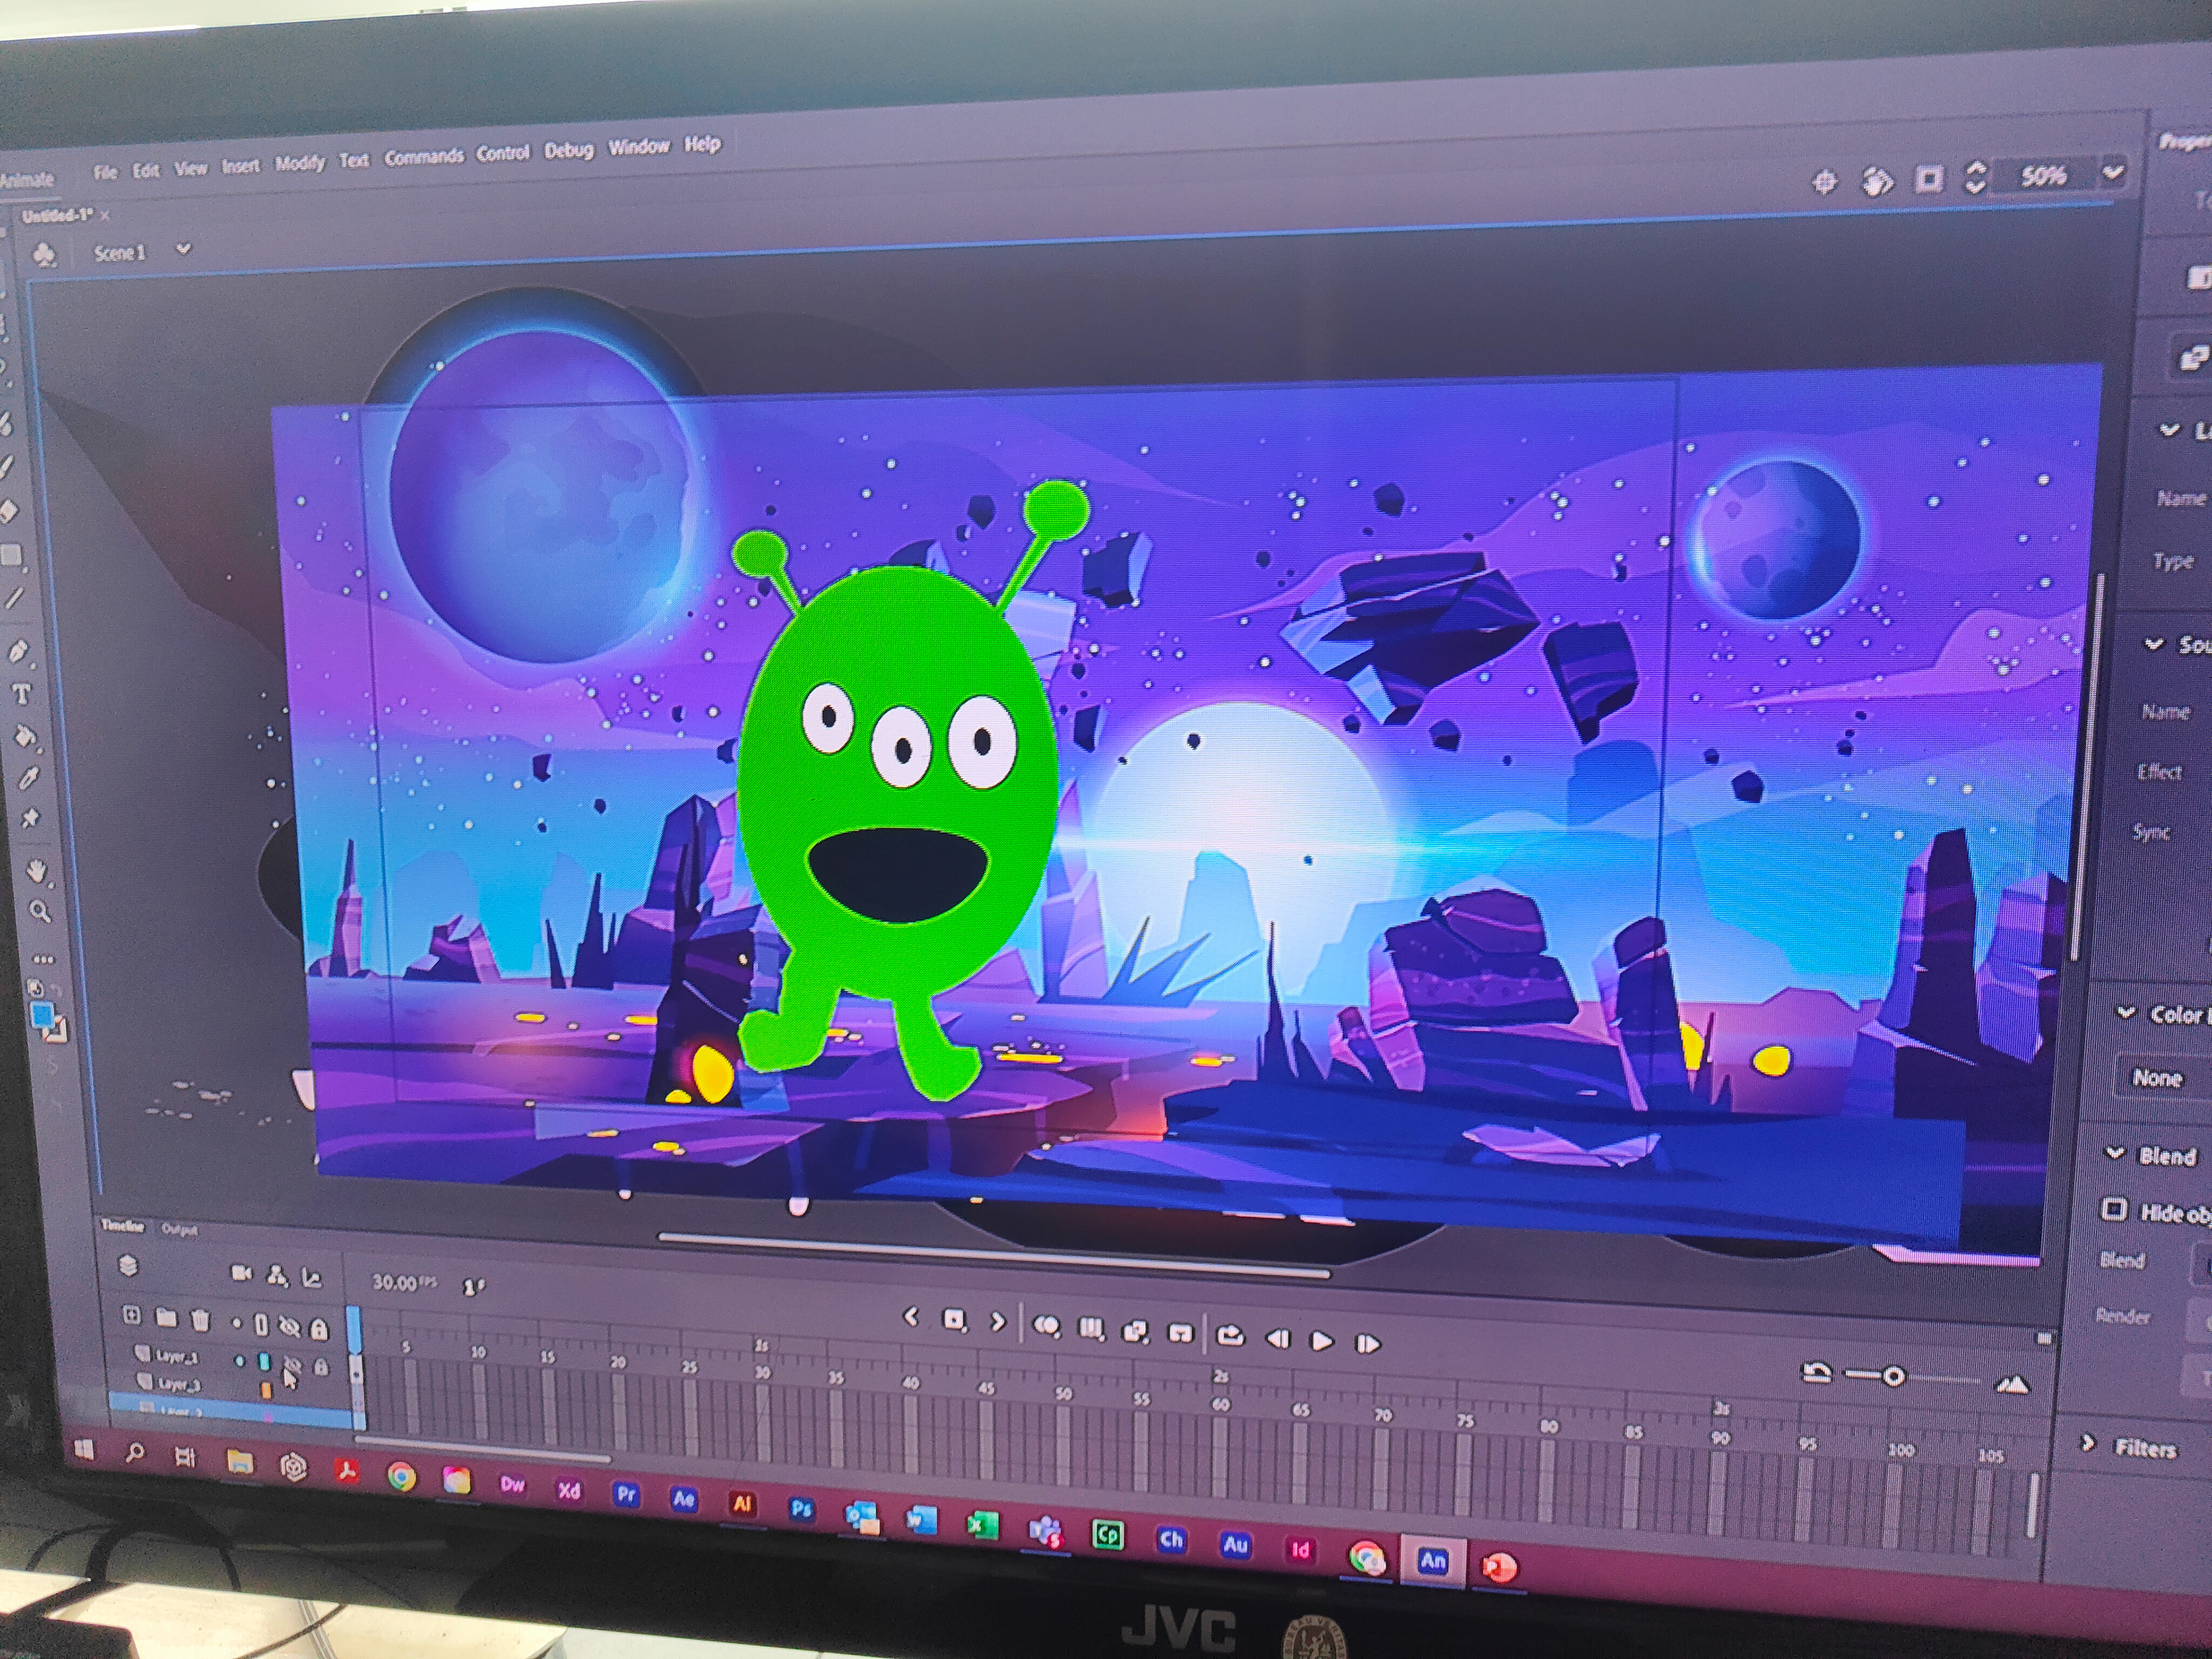Select the Zoom magnifier tool
Screen dimensions: 2212x1659
[40, 911]
